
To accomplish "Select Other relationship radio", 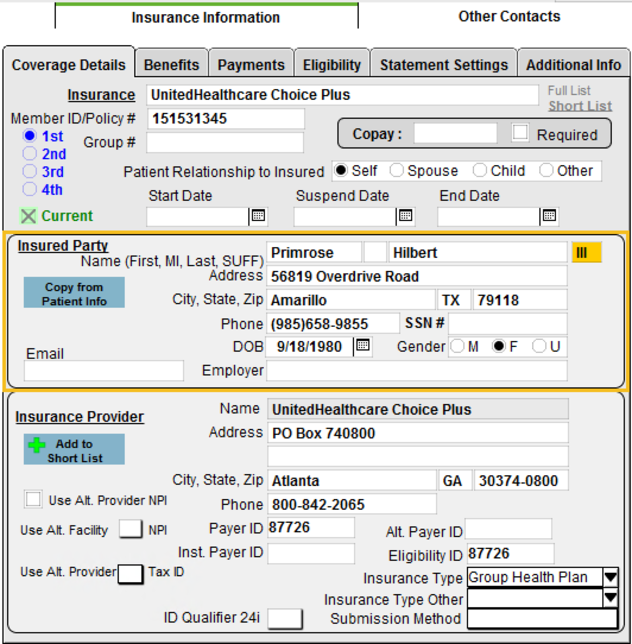I will 546,170.
